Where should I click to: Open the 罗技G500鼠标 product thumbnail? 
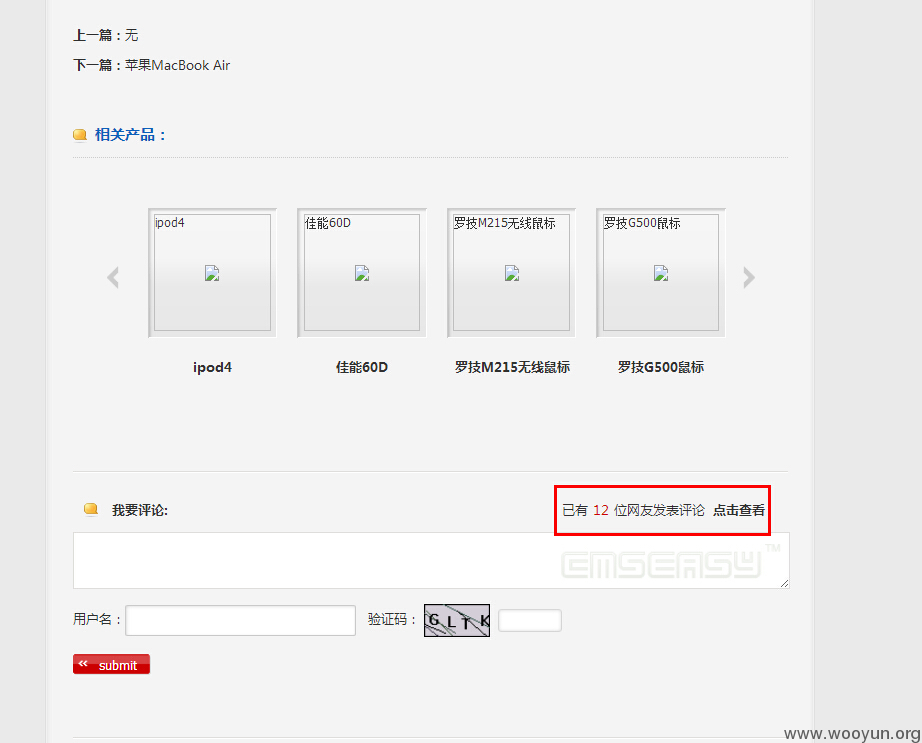[661, 273]
